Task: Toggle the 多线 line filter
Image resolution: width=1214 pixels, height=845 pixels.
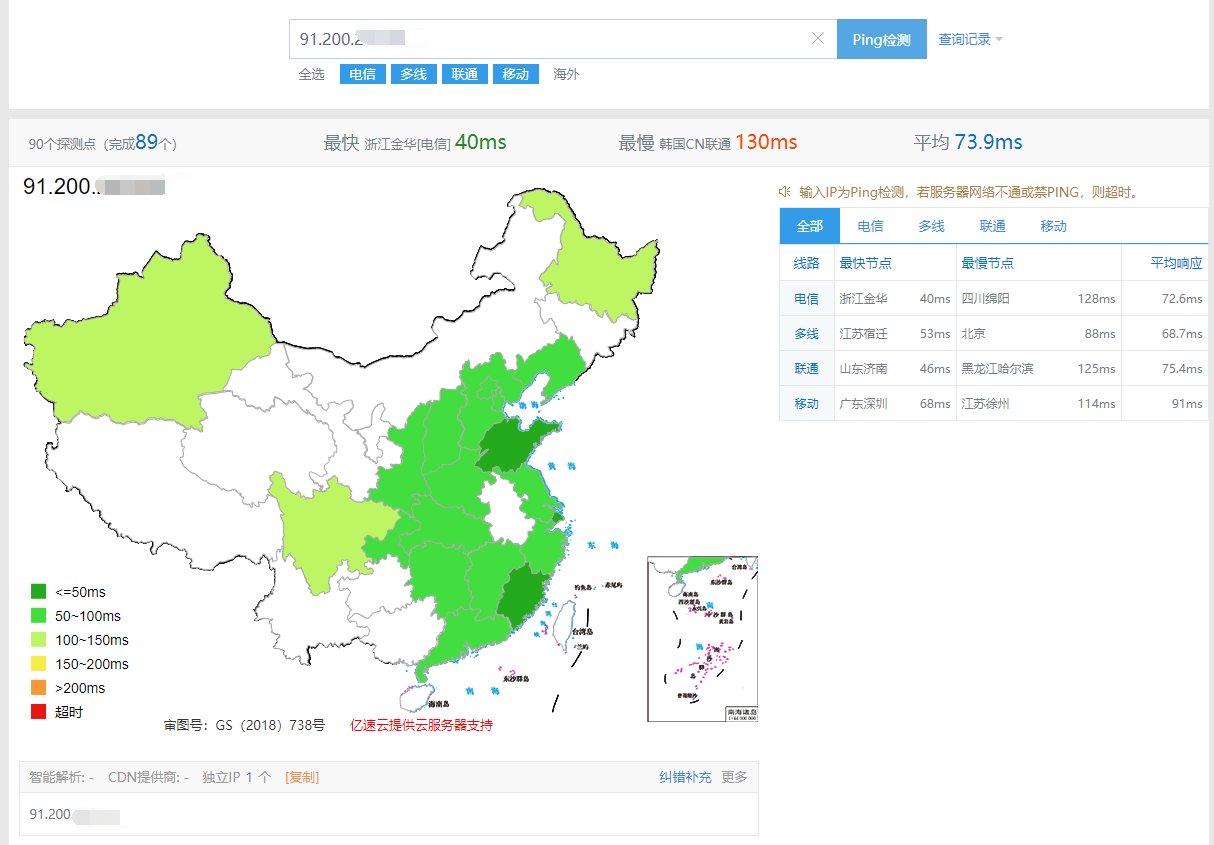Action: (414, 74)
